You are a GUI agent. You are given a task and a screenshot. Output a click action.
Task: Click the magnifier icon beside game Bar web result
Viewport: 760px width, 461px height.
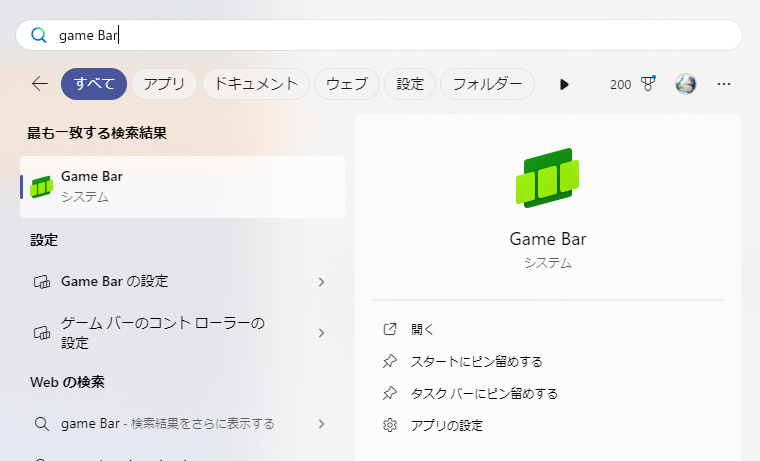point(42,424)
